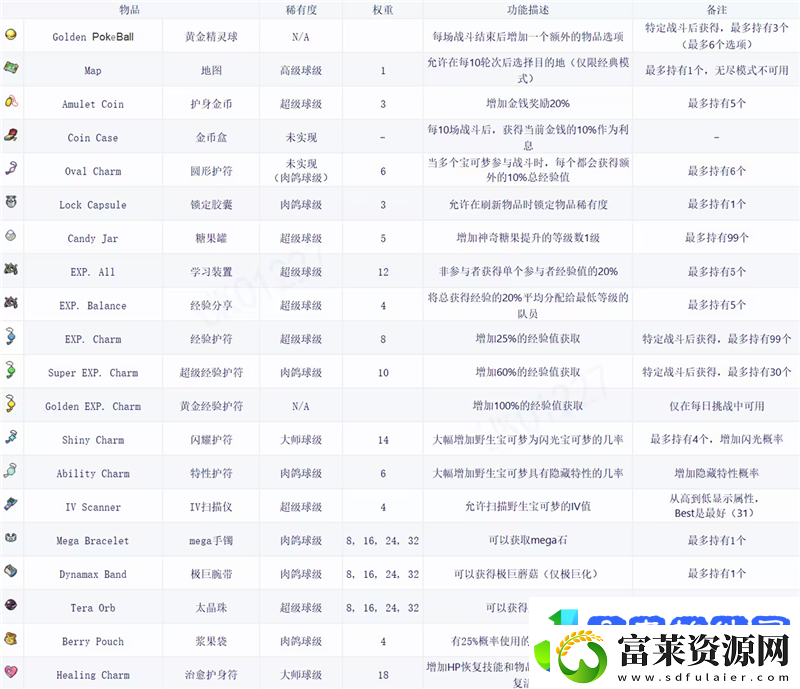Select the 'Tera Orb' name cell

coord(93,608)
